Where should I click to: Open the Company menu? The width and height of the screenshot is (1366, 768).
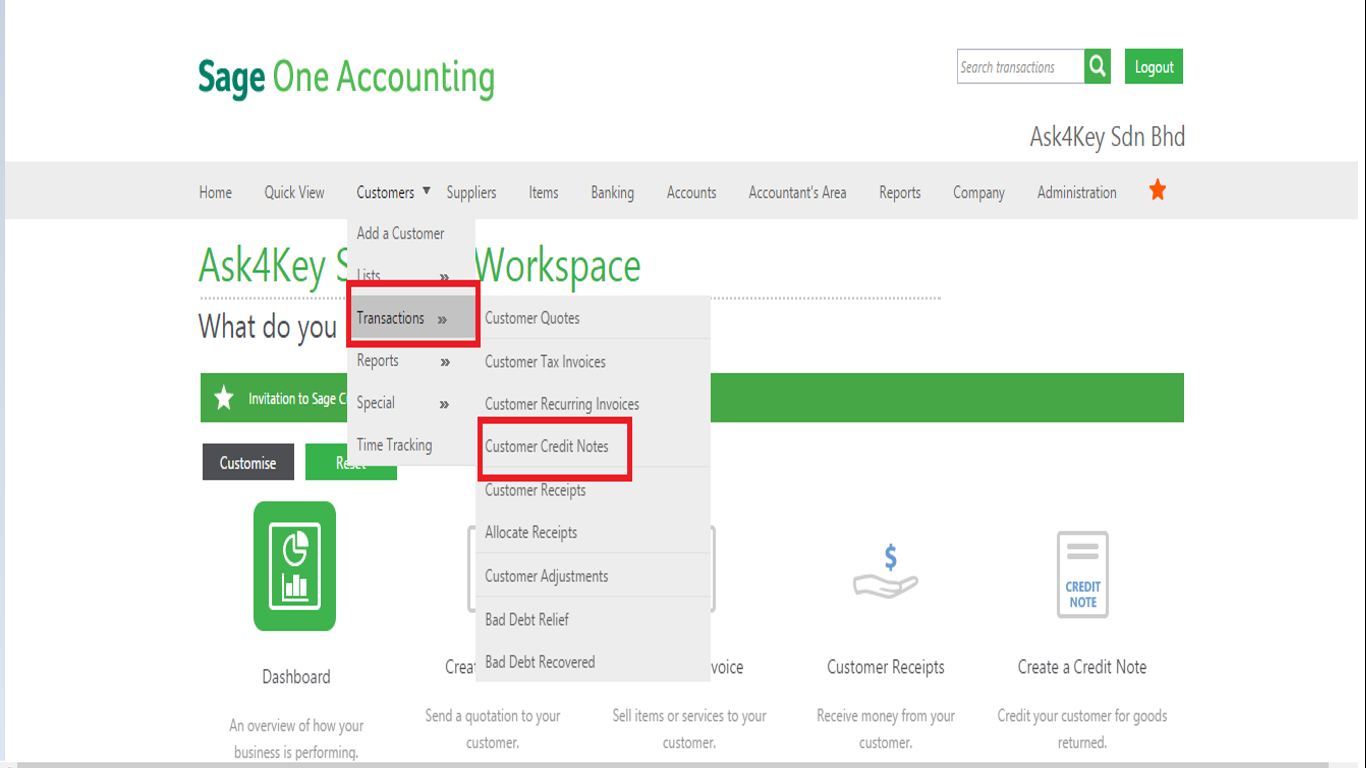point(978,192)
